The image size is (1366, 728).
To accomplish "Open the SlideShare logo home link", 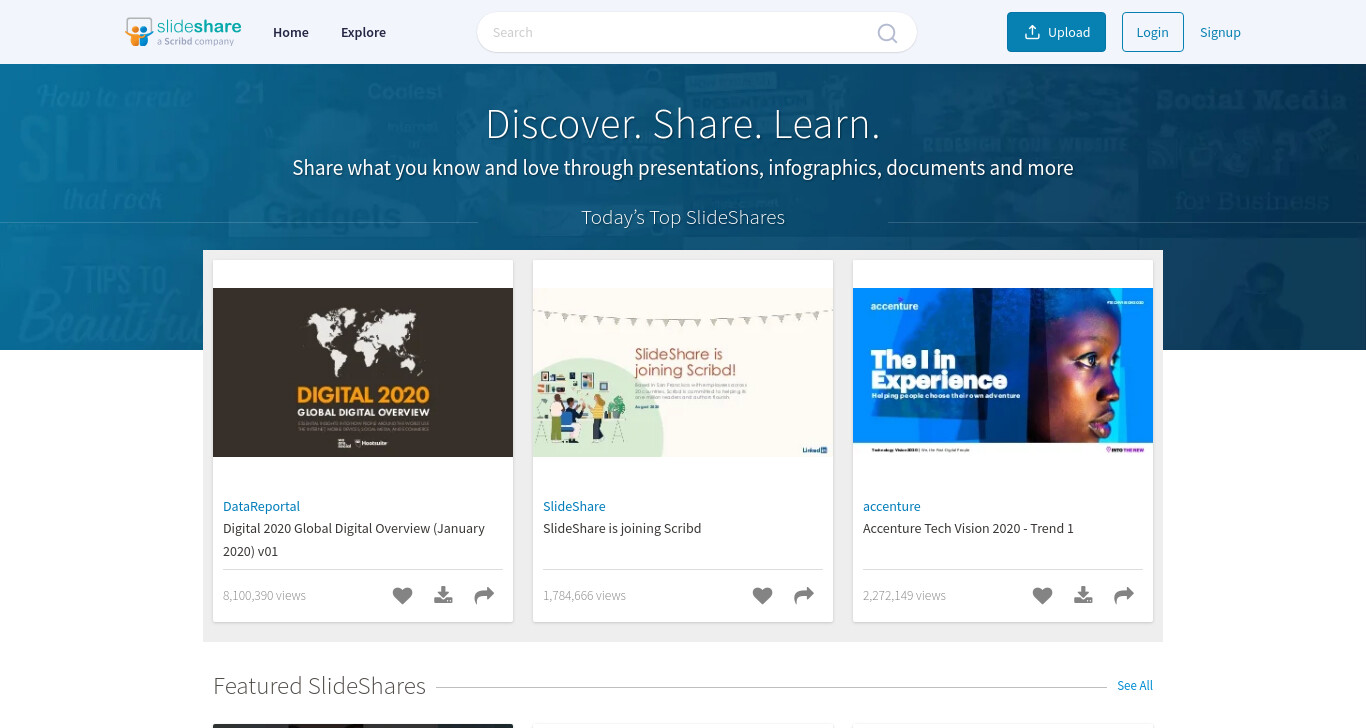I will (183, 32).
